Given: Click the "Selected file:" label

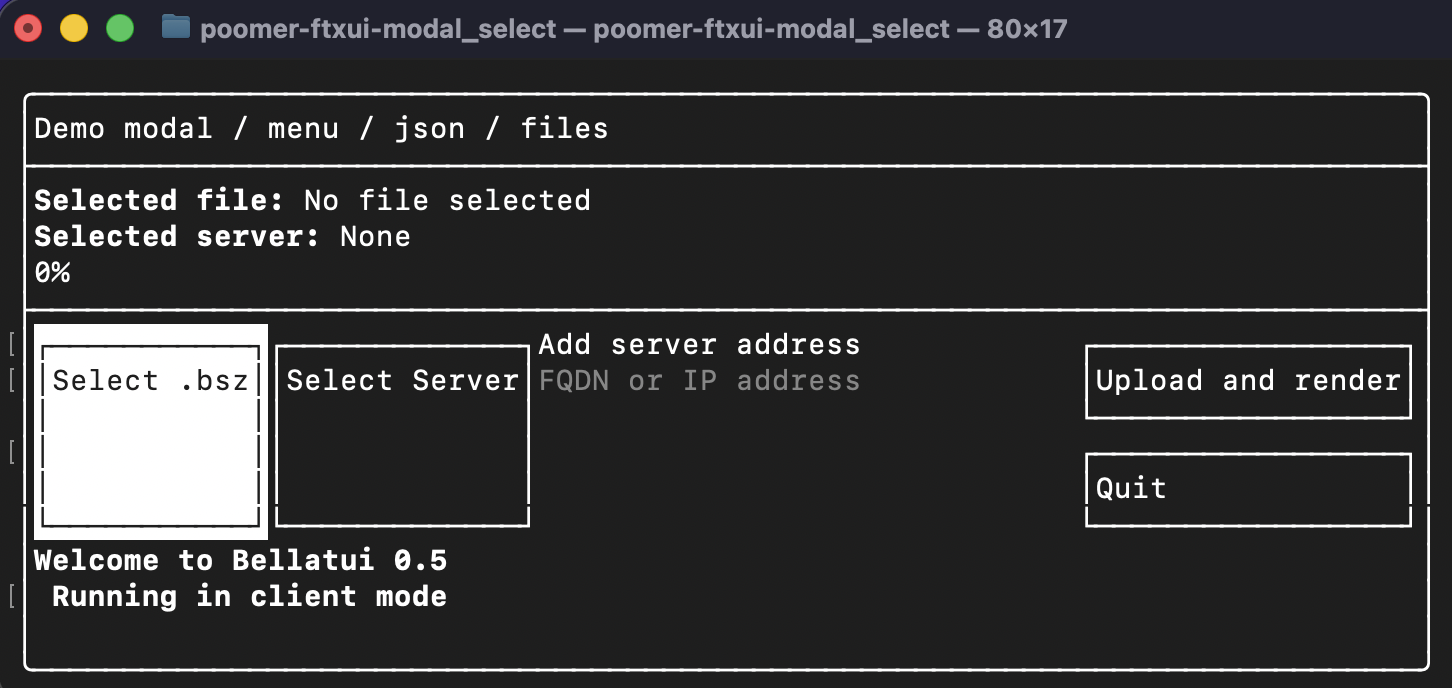Looking at the screenshot, I should tap(159, 201).
